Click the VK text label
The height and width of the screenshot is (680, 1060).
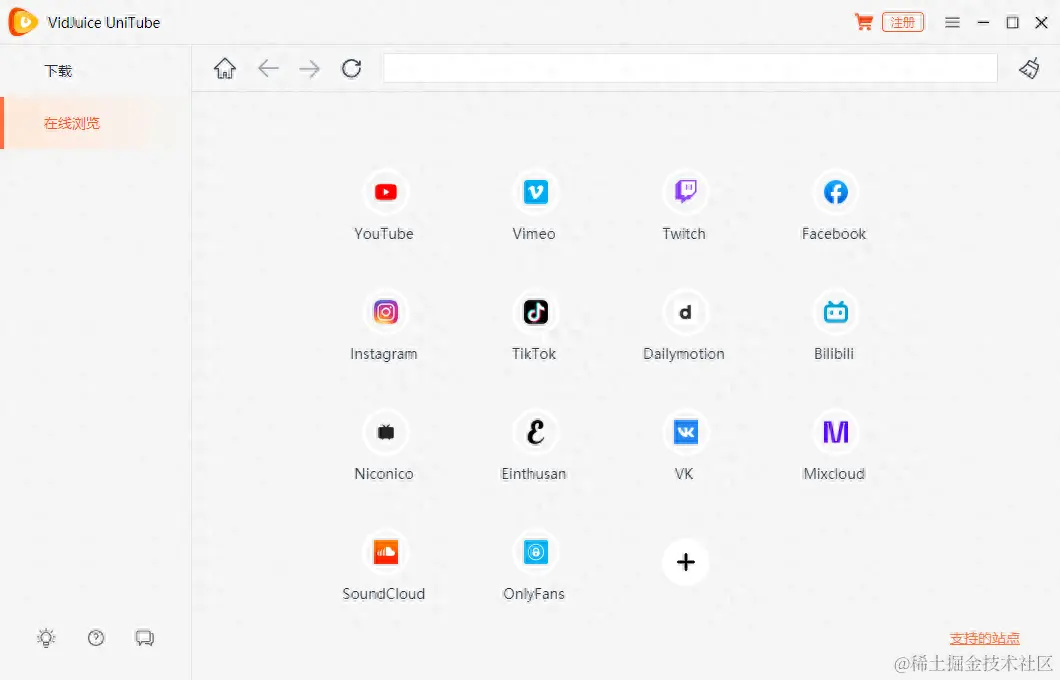coord(684,474)
